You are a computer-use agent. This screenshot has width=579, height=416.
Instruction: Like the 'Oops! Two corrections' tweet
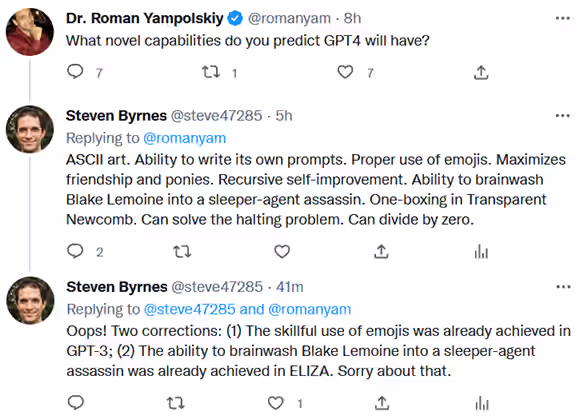(x=276, y=403)
